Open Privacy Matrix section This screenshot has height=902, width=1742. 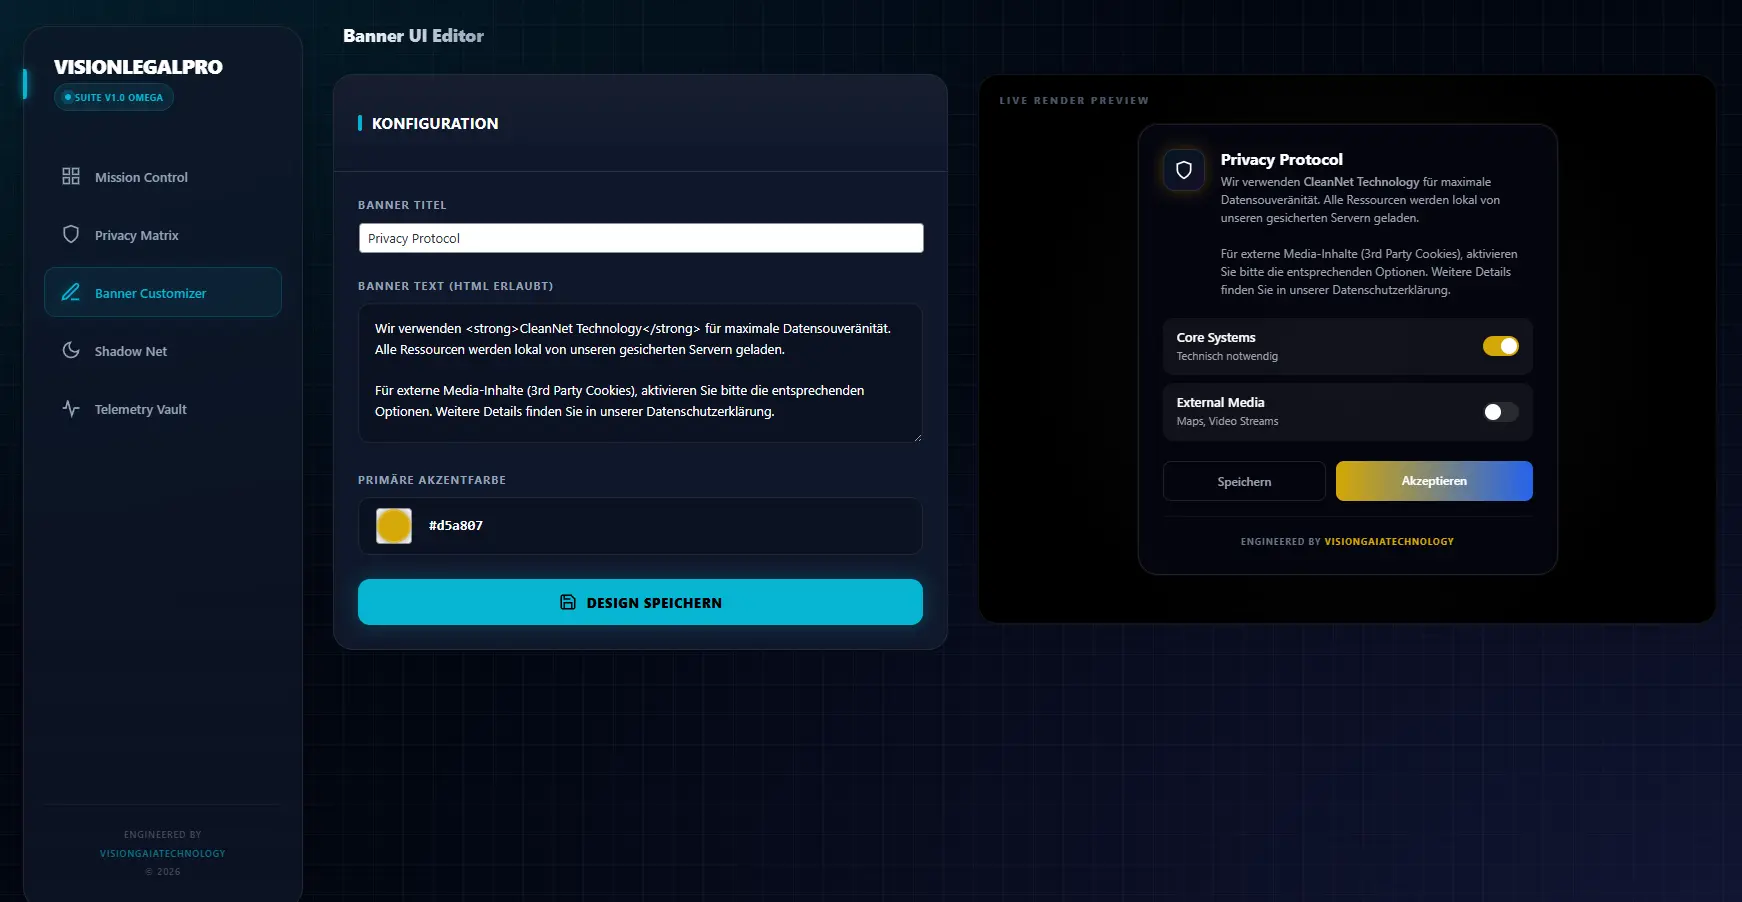coord(163,235)
